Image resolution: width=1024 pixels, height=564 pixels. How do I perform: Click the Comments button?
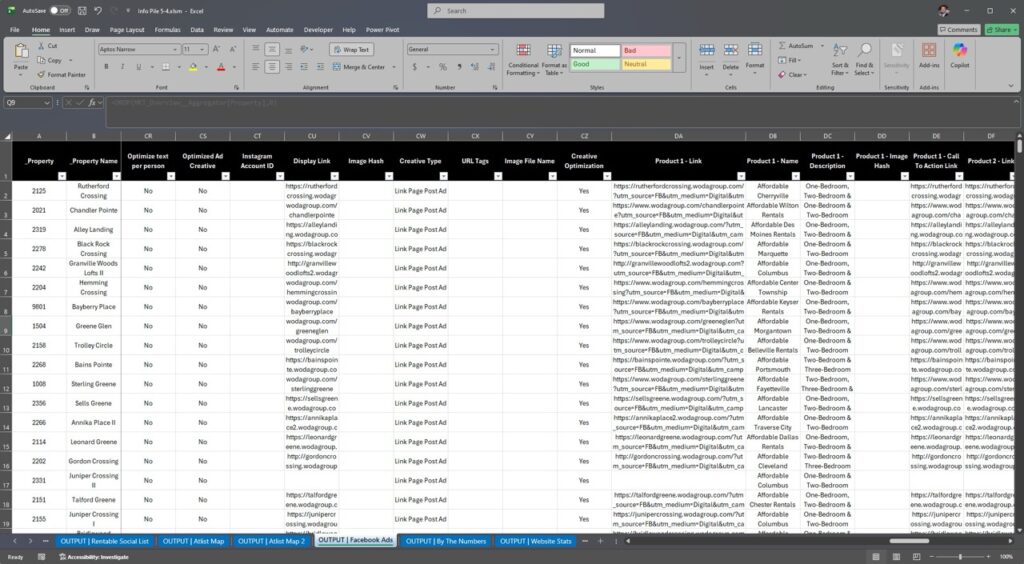[x=957, y=30]
